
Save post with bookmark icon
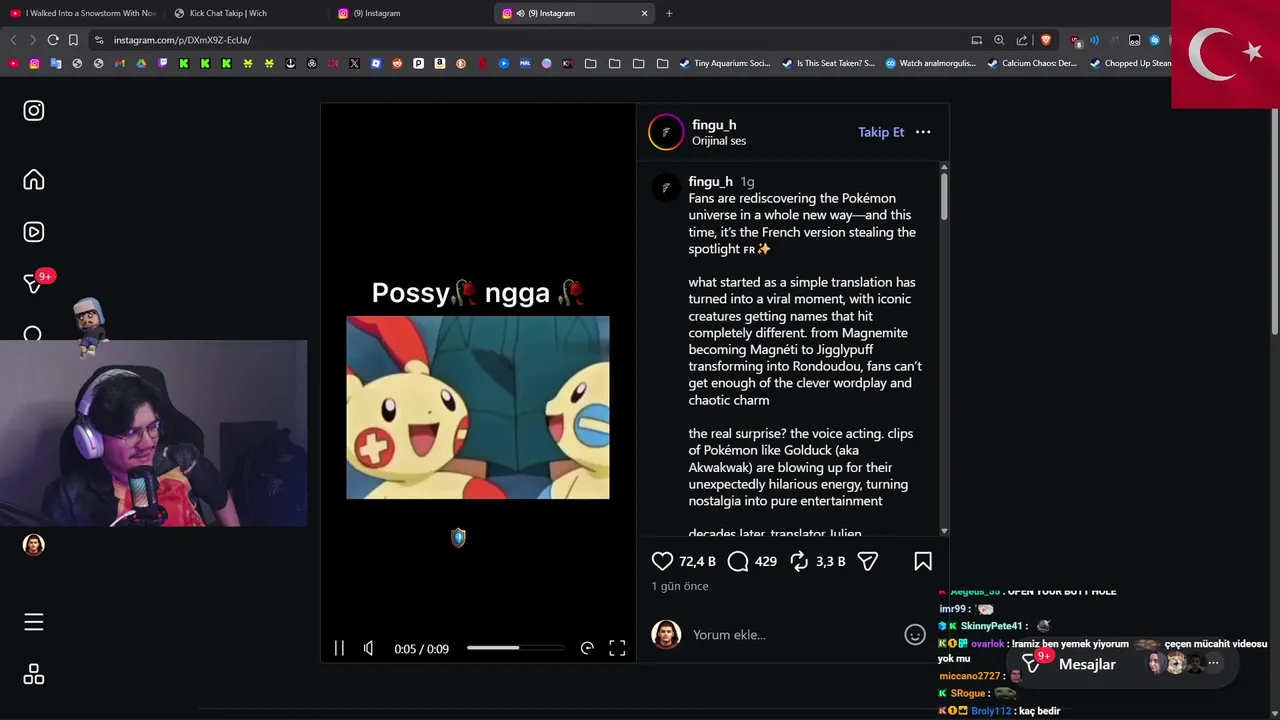(x=923, y=561)
